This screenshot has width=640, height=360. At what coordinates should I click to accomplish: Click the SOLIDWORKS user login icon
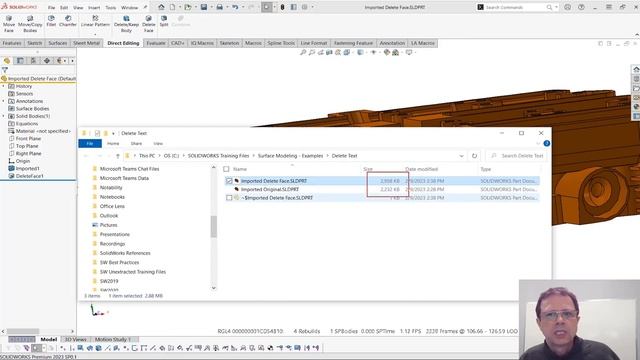567,7
